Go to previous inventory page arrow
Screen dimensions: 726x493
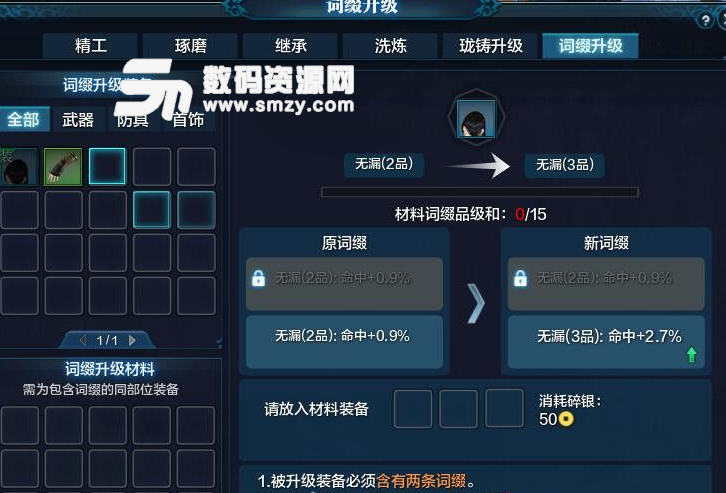click(x=83, y=340)
